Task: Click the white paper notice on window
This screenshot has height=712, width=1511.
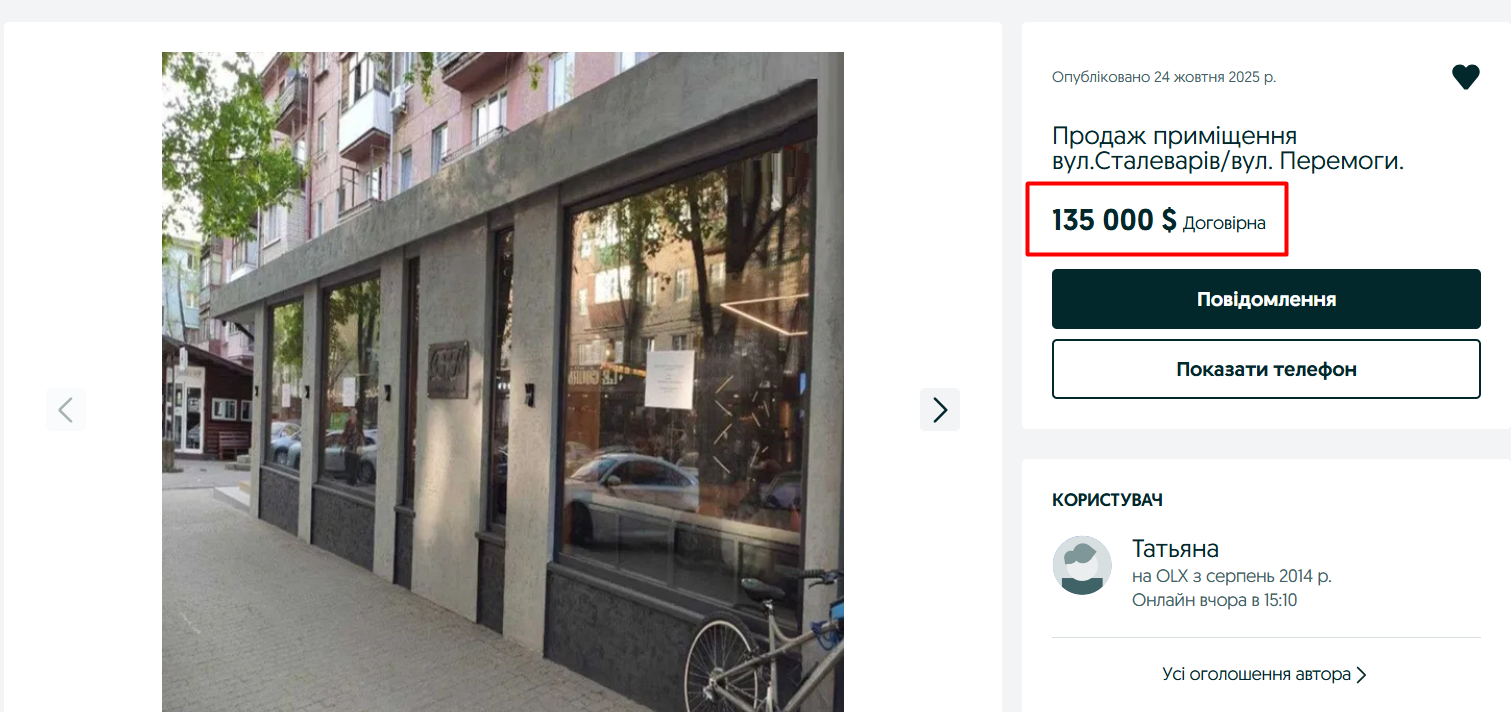Action: (x=669, y=379)
